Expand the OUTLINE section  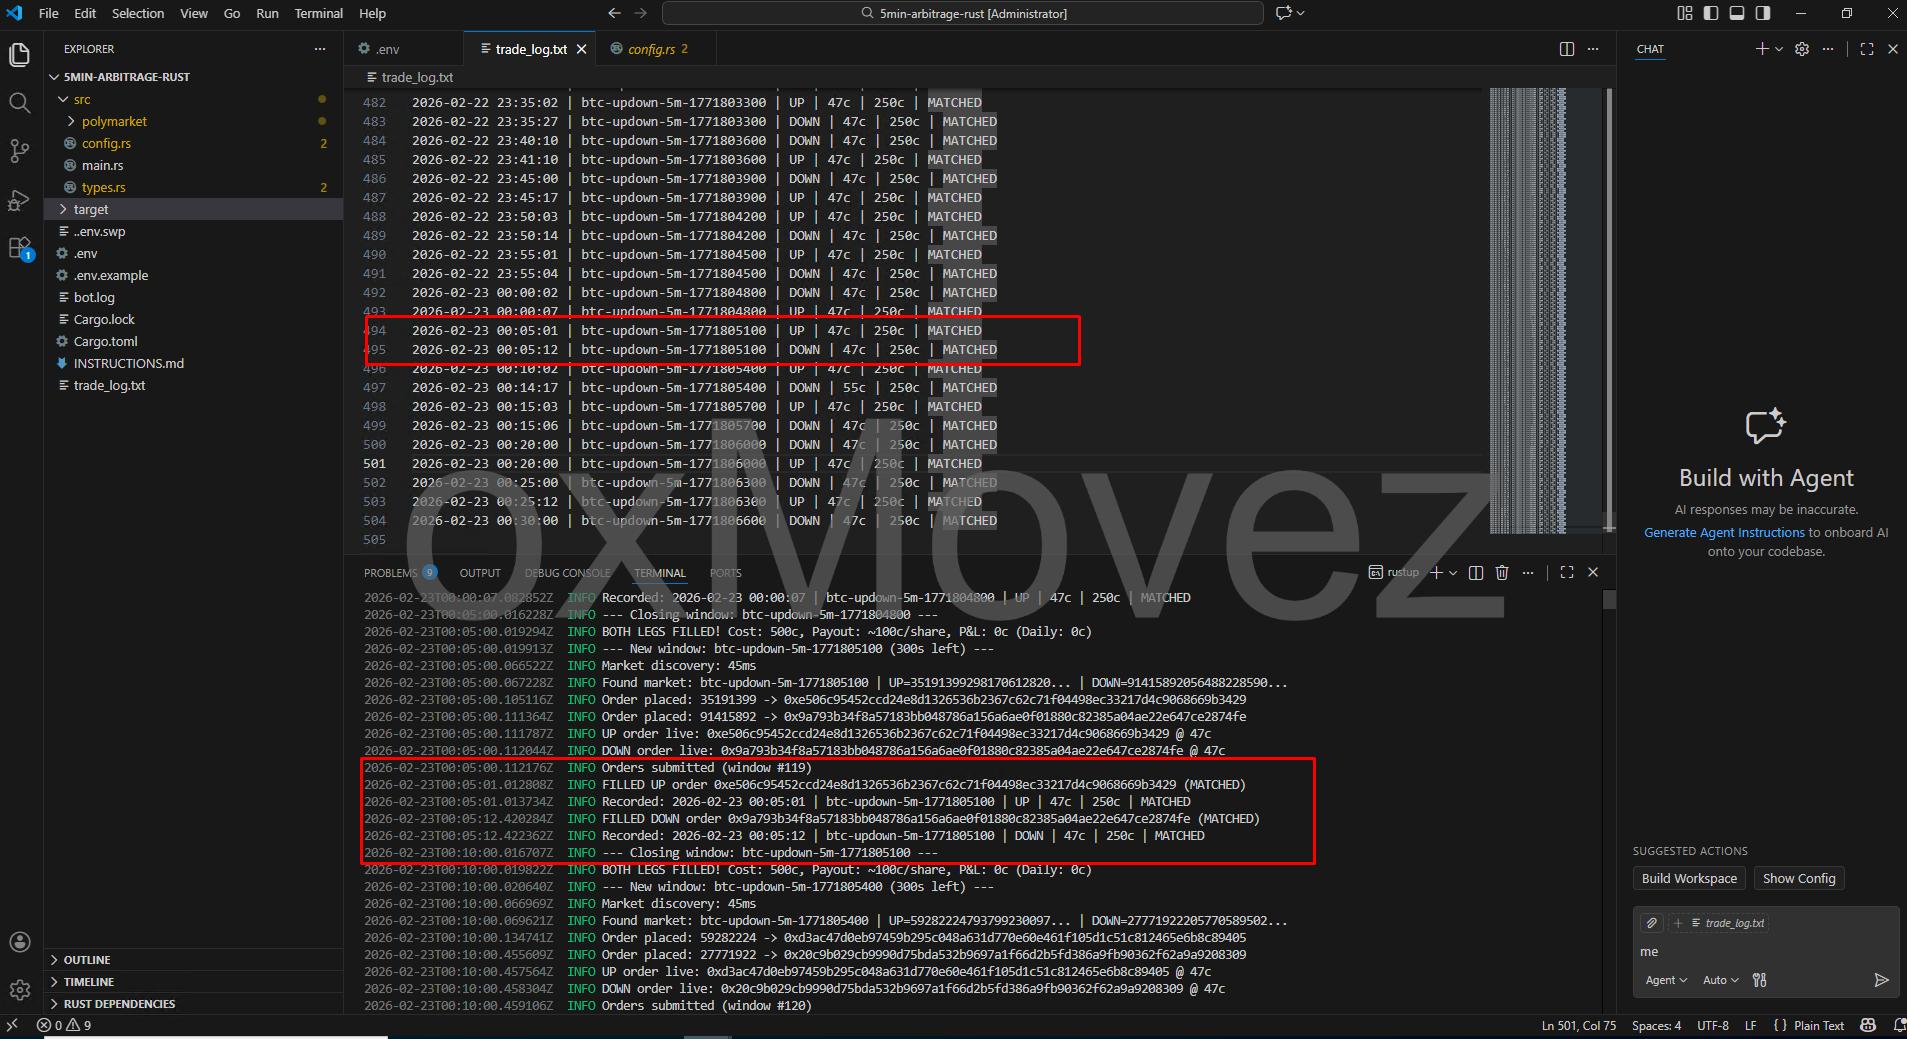(x=87, y=960)
